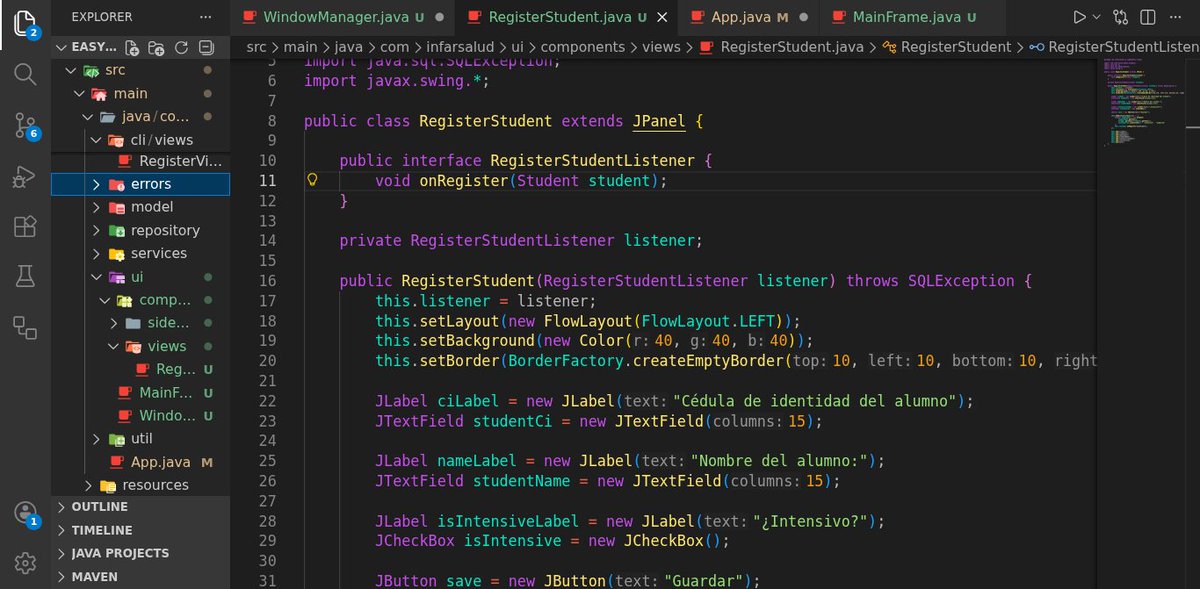The width and height of the screenshot is (1200, 589).
Task: Expand the OUTLINE section
Action: click(x=140, y=507)
